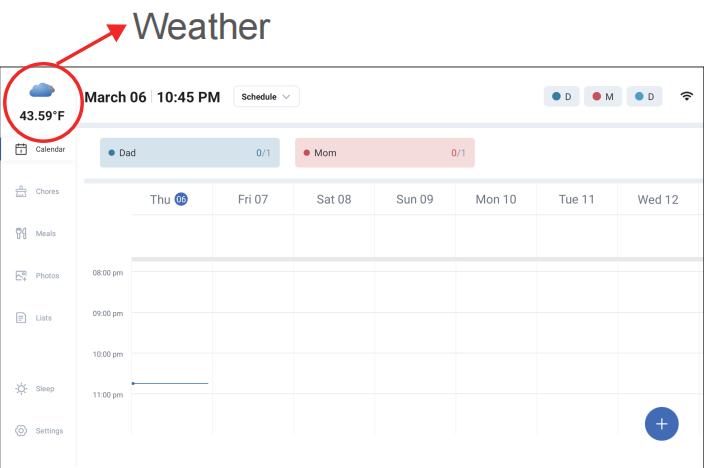Viewport: 704px width, 468px height.
Task: Check the Wi-Fi status icon
Action: (686, 96)
